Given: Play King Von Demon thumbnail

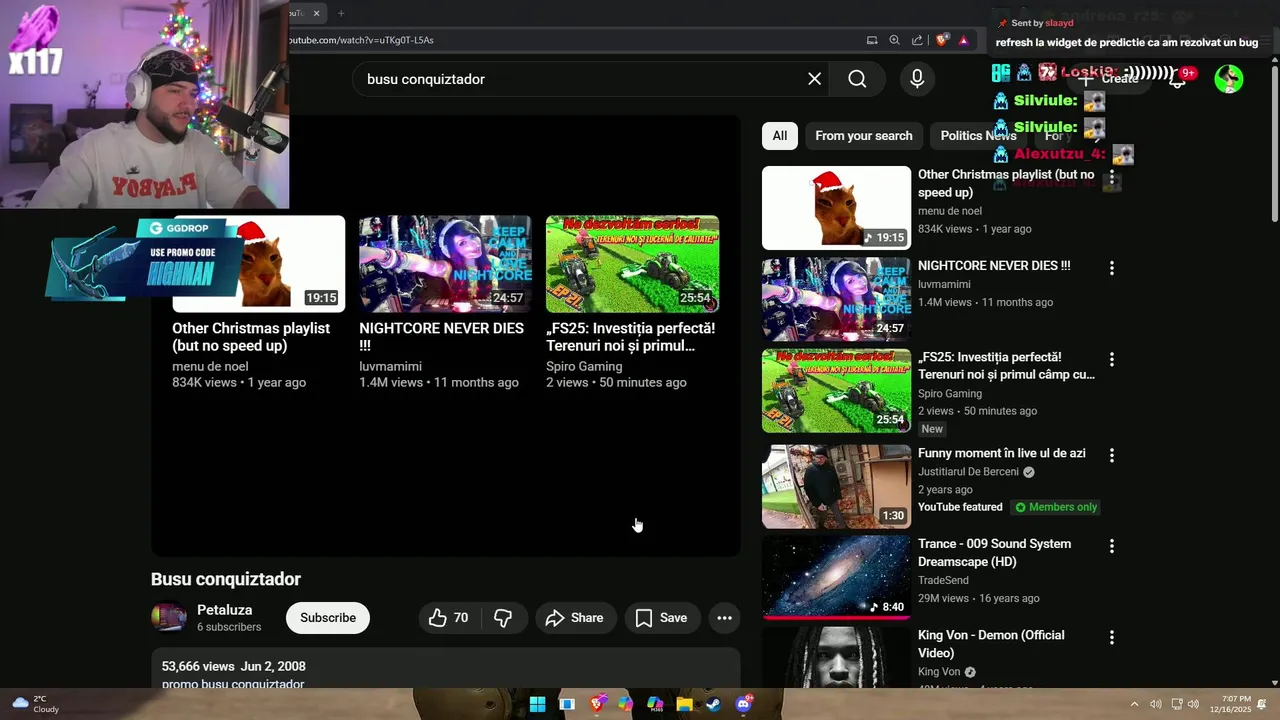Looking at the screenshot, I should tap(836, 657).
